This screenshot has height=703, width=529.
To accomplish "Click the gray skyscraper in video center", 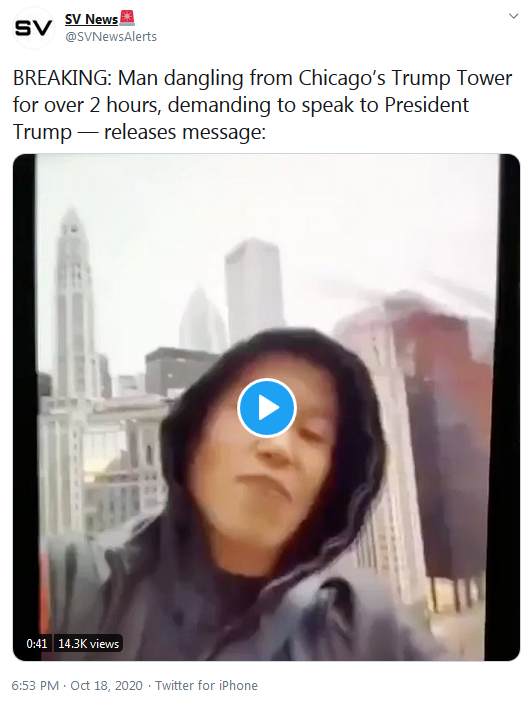I will pos(254,291).
